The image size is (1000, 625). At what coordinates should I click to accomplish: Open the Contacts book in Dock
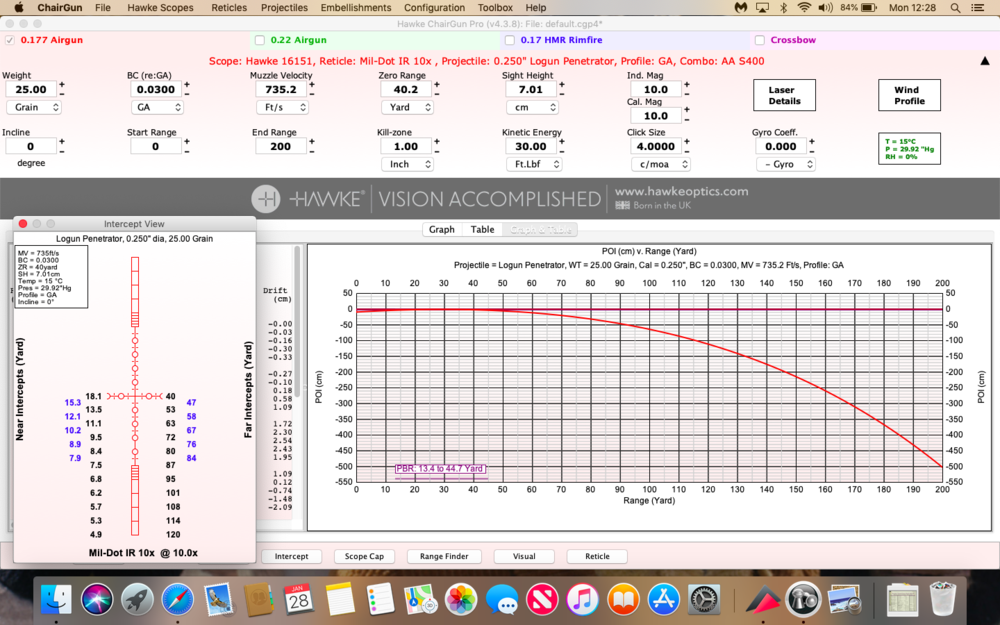point(258,599)
